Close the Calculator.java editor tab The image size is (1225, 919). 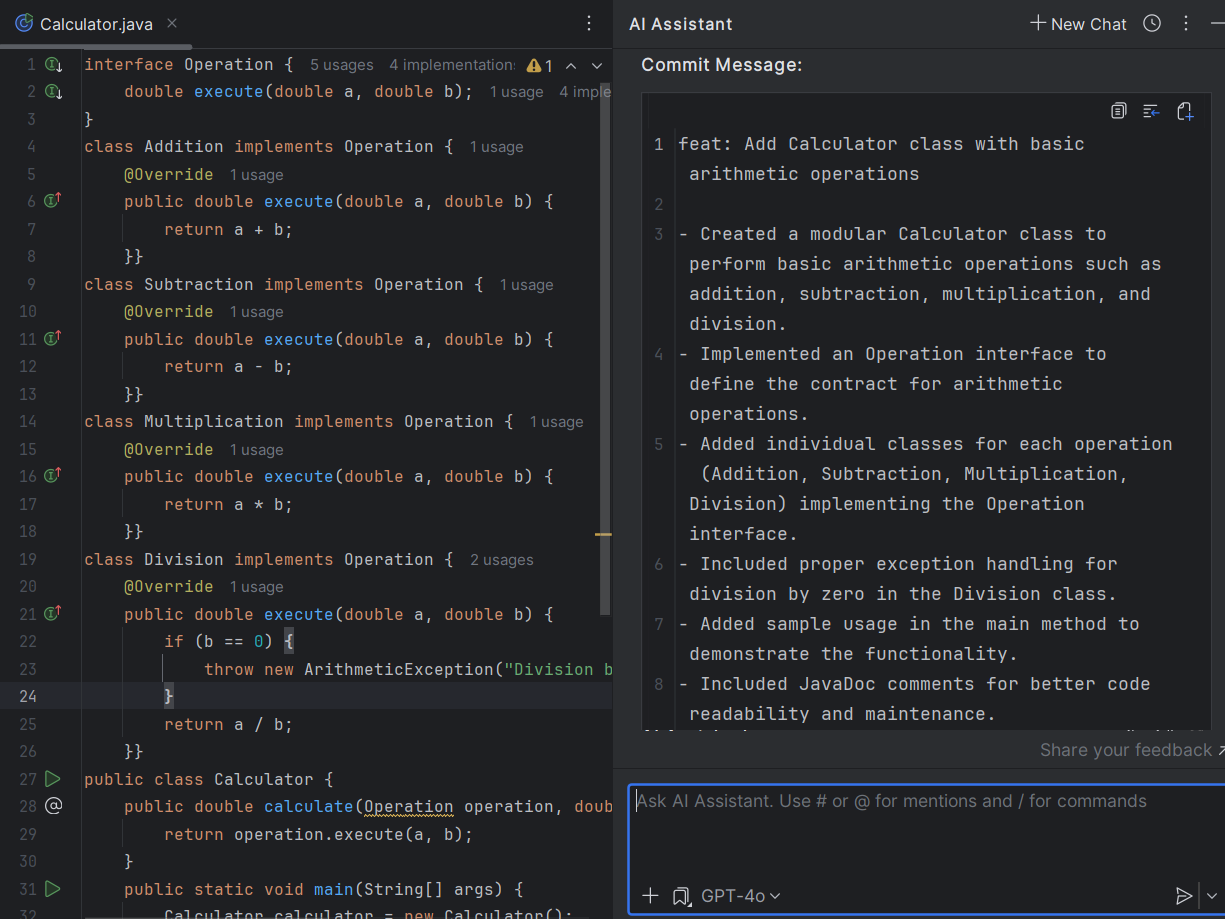(171, 24)
